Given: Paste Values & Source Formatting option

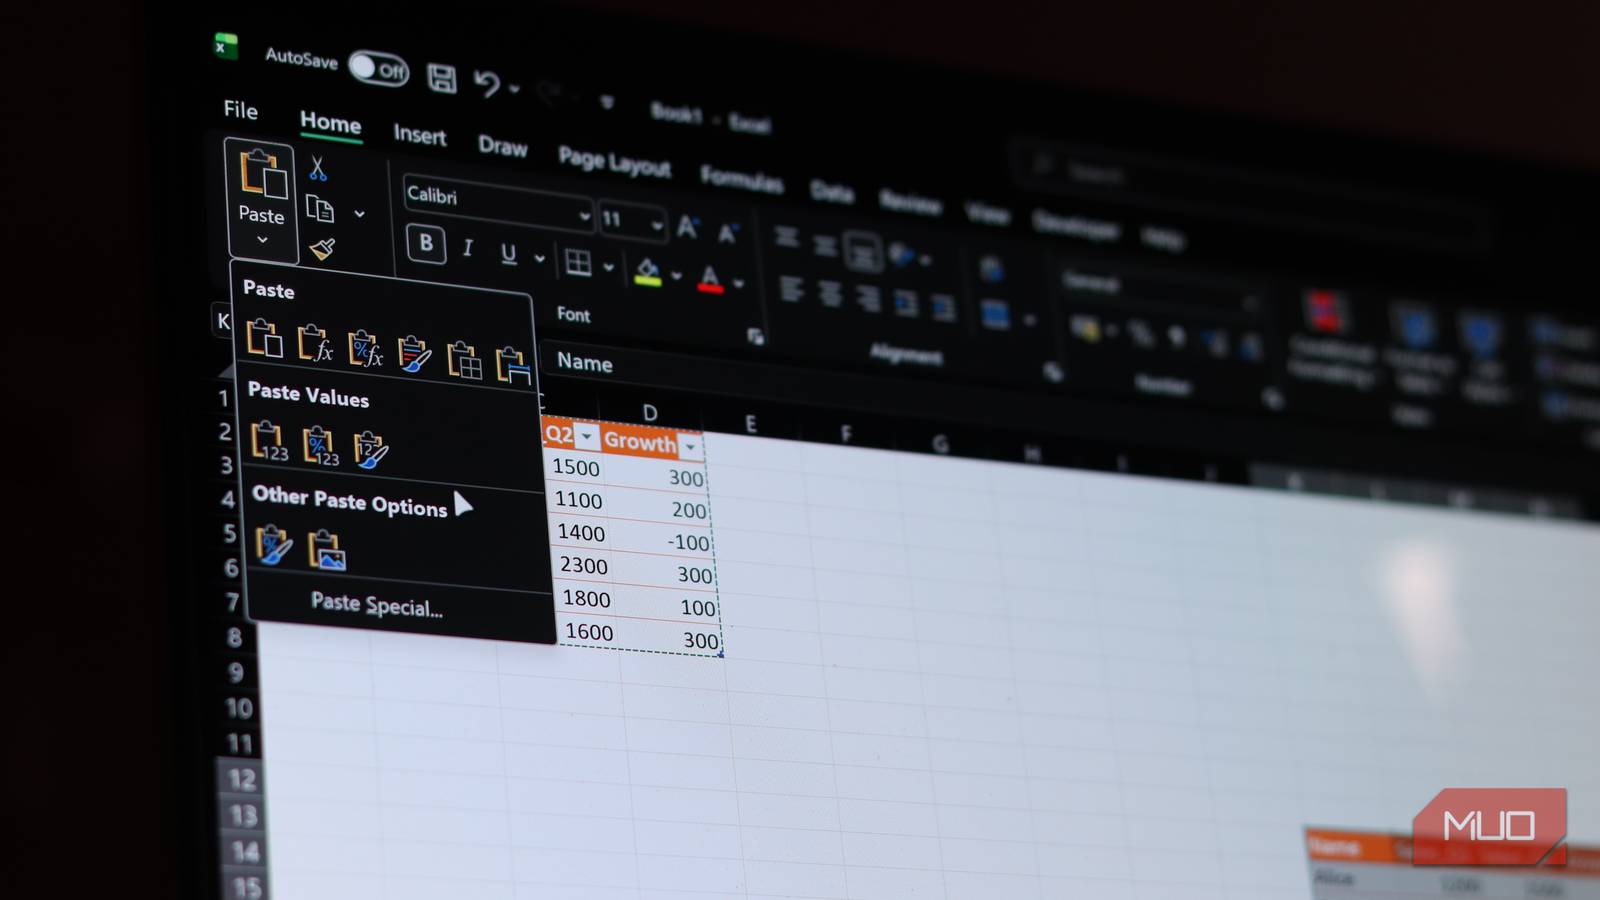Looking at the screenshot, I should coord(370,451).
